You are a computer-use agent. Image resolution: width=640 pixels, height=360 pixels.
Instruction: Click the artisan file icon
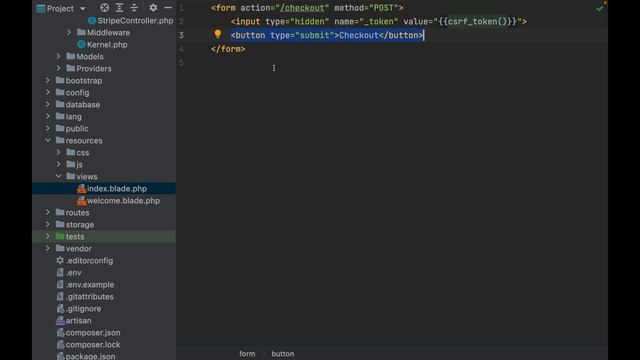60,320
